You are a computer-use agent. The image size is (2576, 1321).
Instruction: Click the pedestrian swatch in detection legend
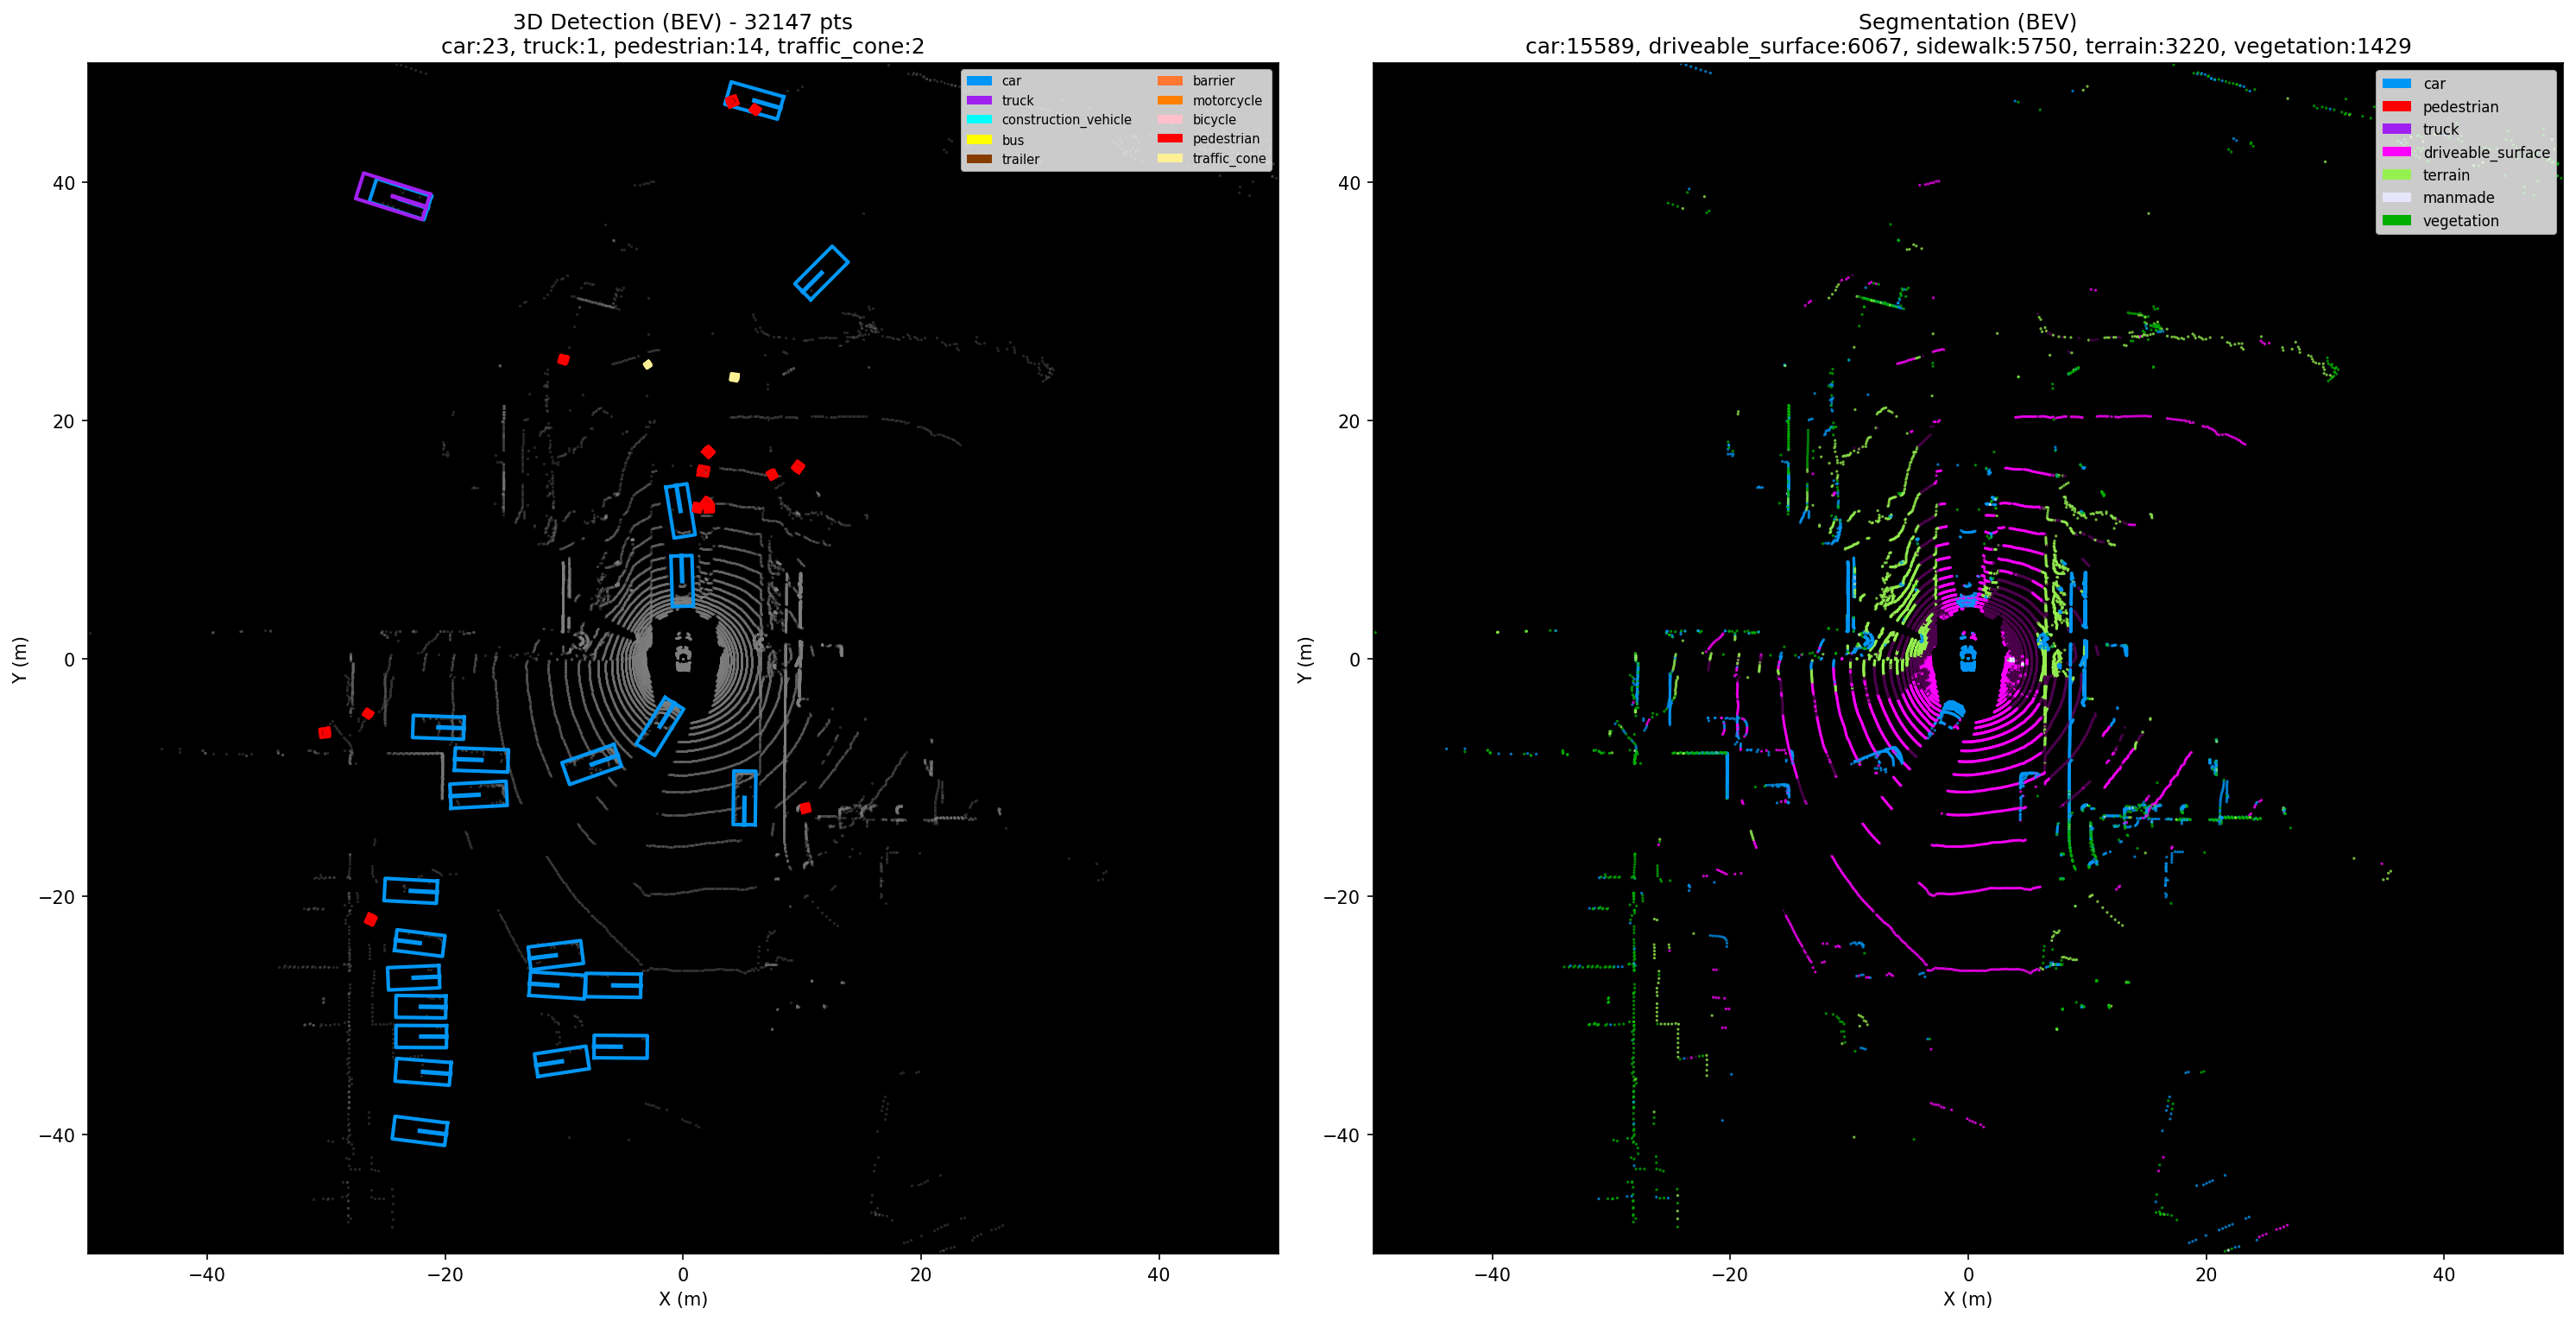[x=1169, y=139]
